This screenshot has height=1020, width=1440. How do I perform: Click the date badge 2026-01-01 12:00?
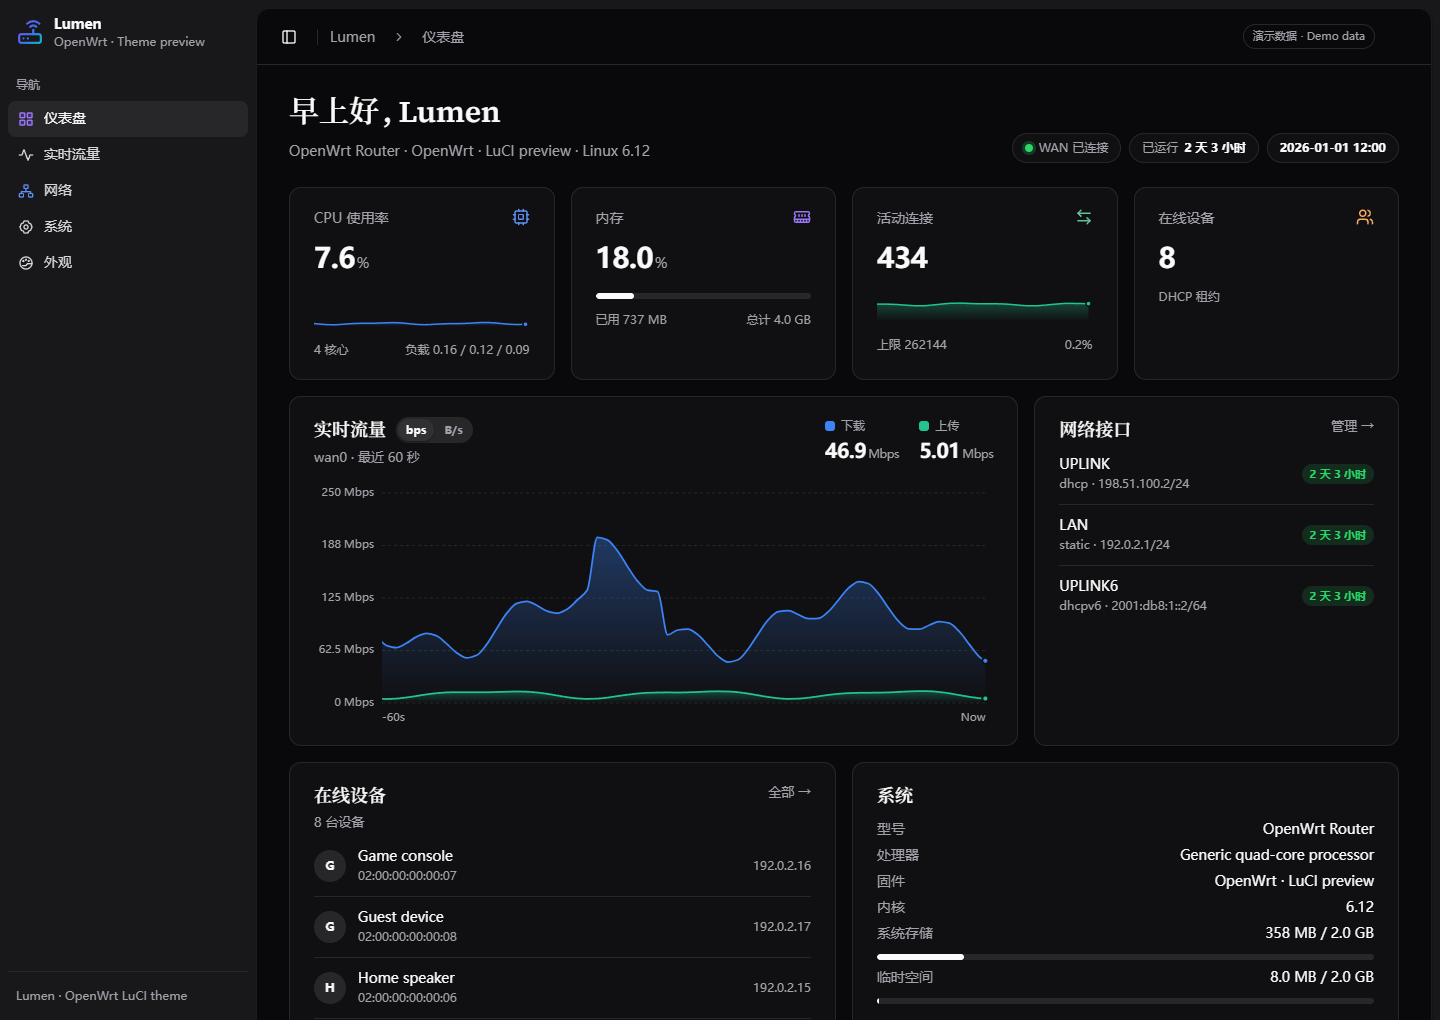[x=1333, y=148]
